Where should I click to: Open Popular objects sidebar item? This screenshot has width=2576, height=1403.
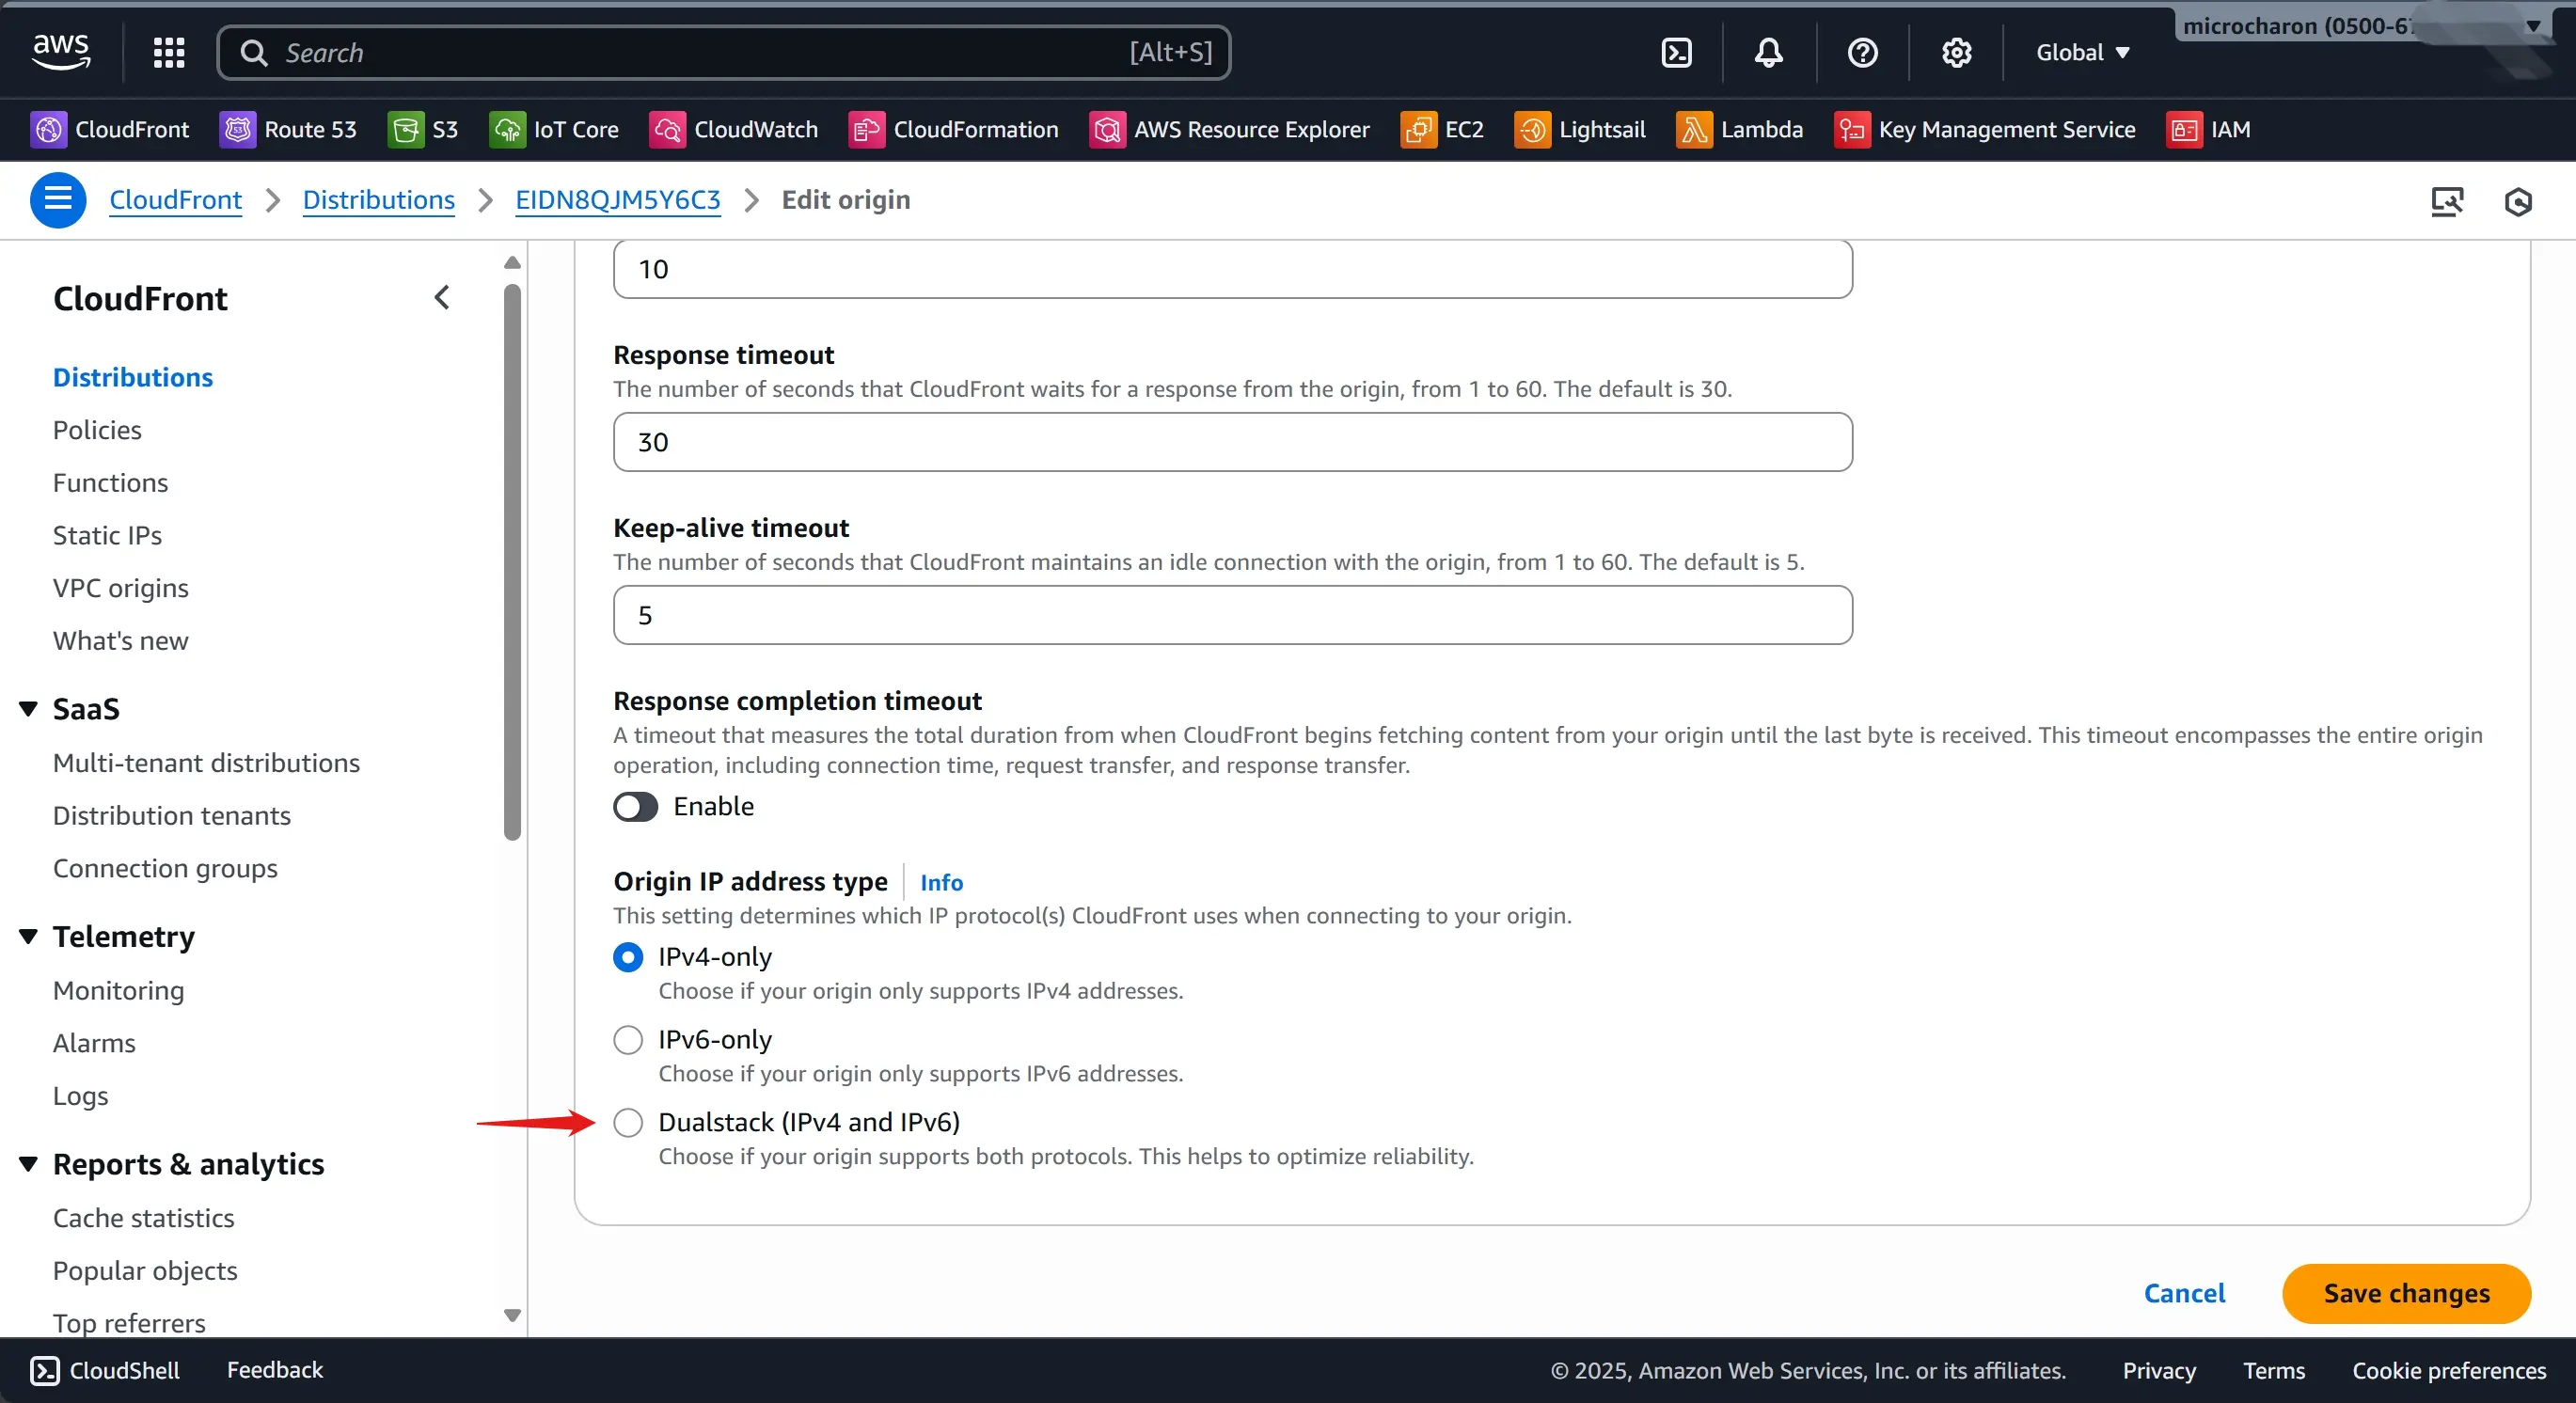pyautogui.click(x=145, y=1271)
